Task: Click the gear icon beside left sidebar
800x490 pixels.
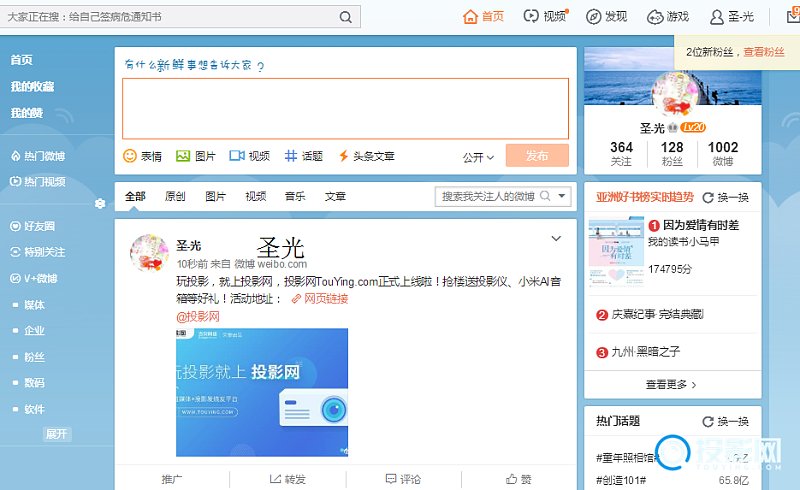Action: pos(100,204)
